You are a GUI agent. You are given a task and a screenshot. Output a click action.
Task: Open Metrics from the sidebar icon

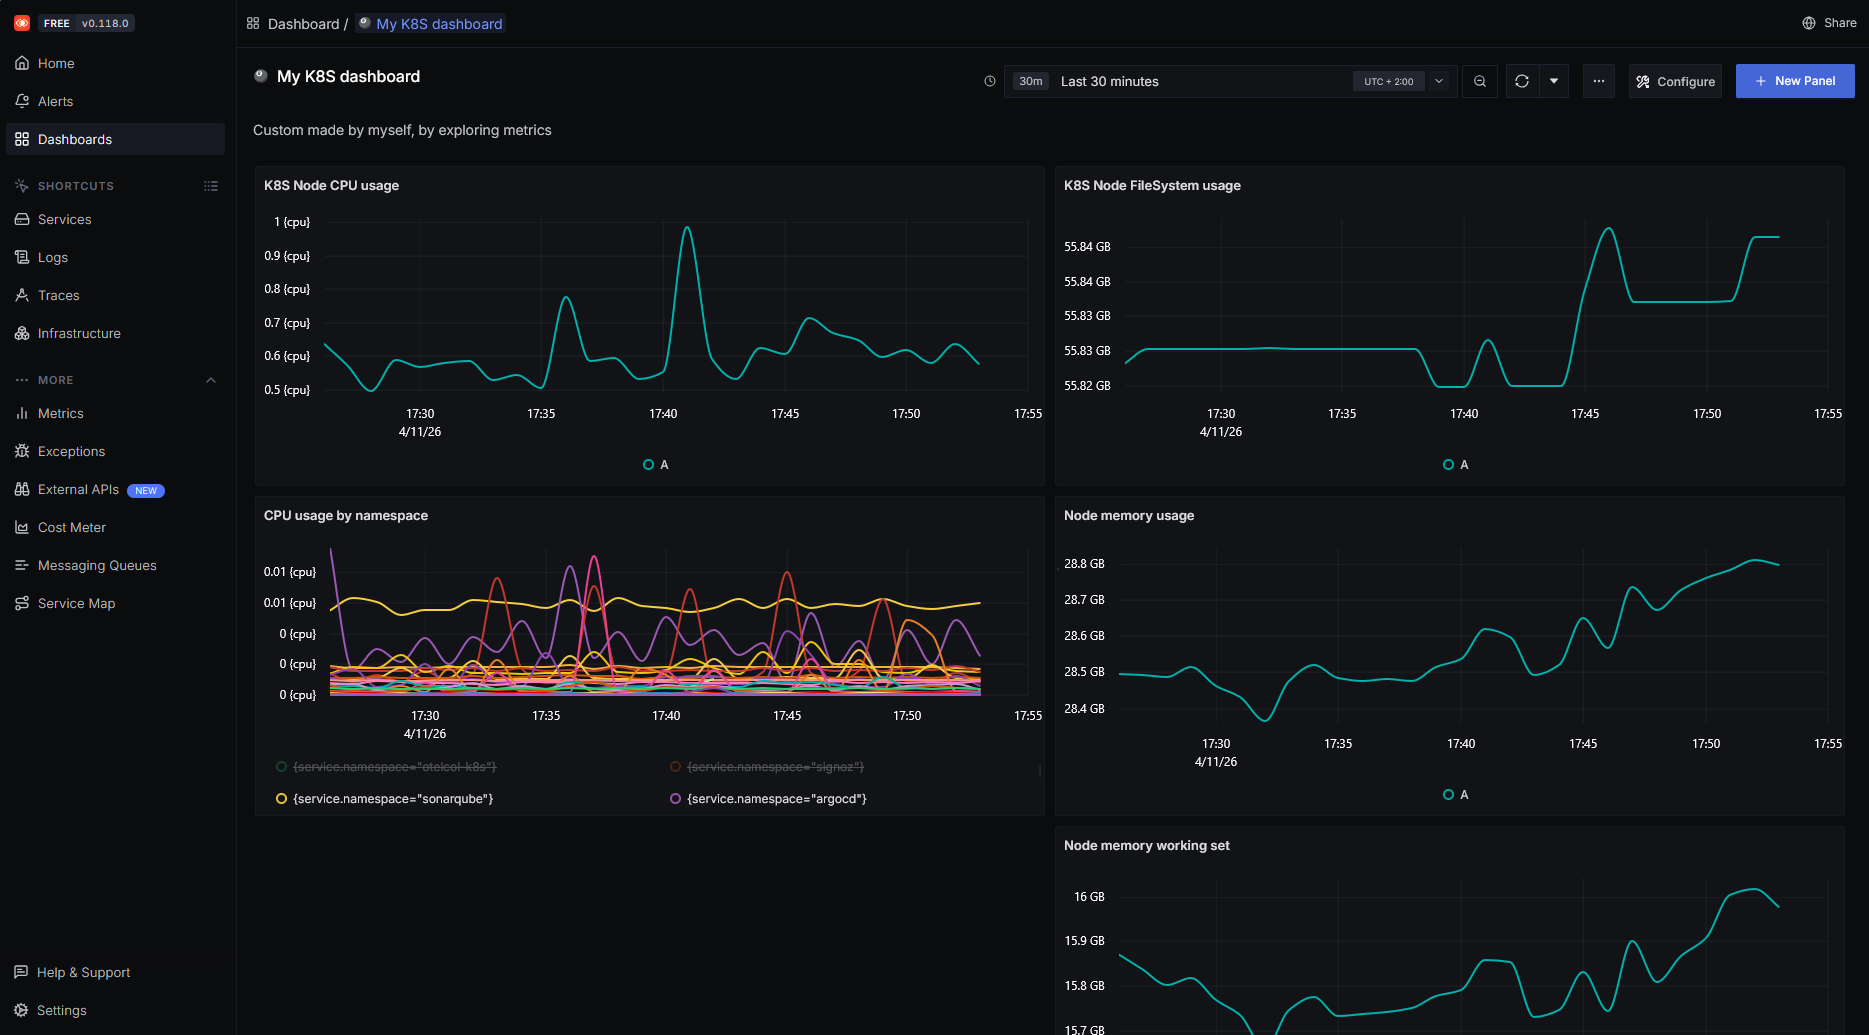click(22, 413)
